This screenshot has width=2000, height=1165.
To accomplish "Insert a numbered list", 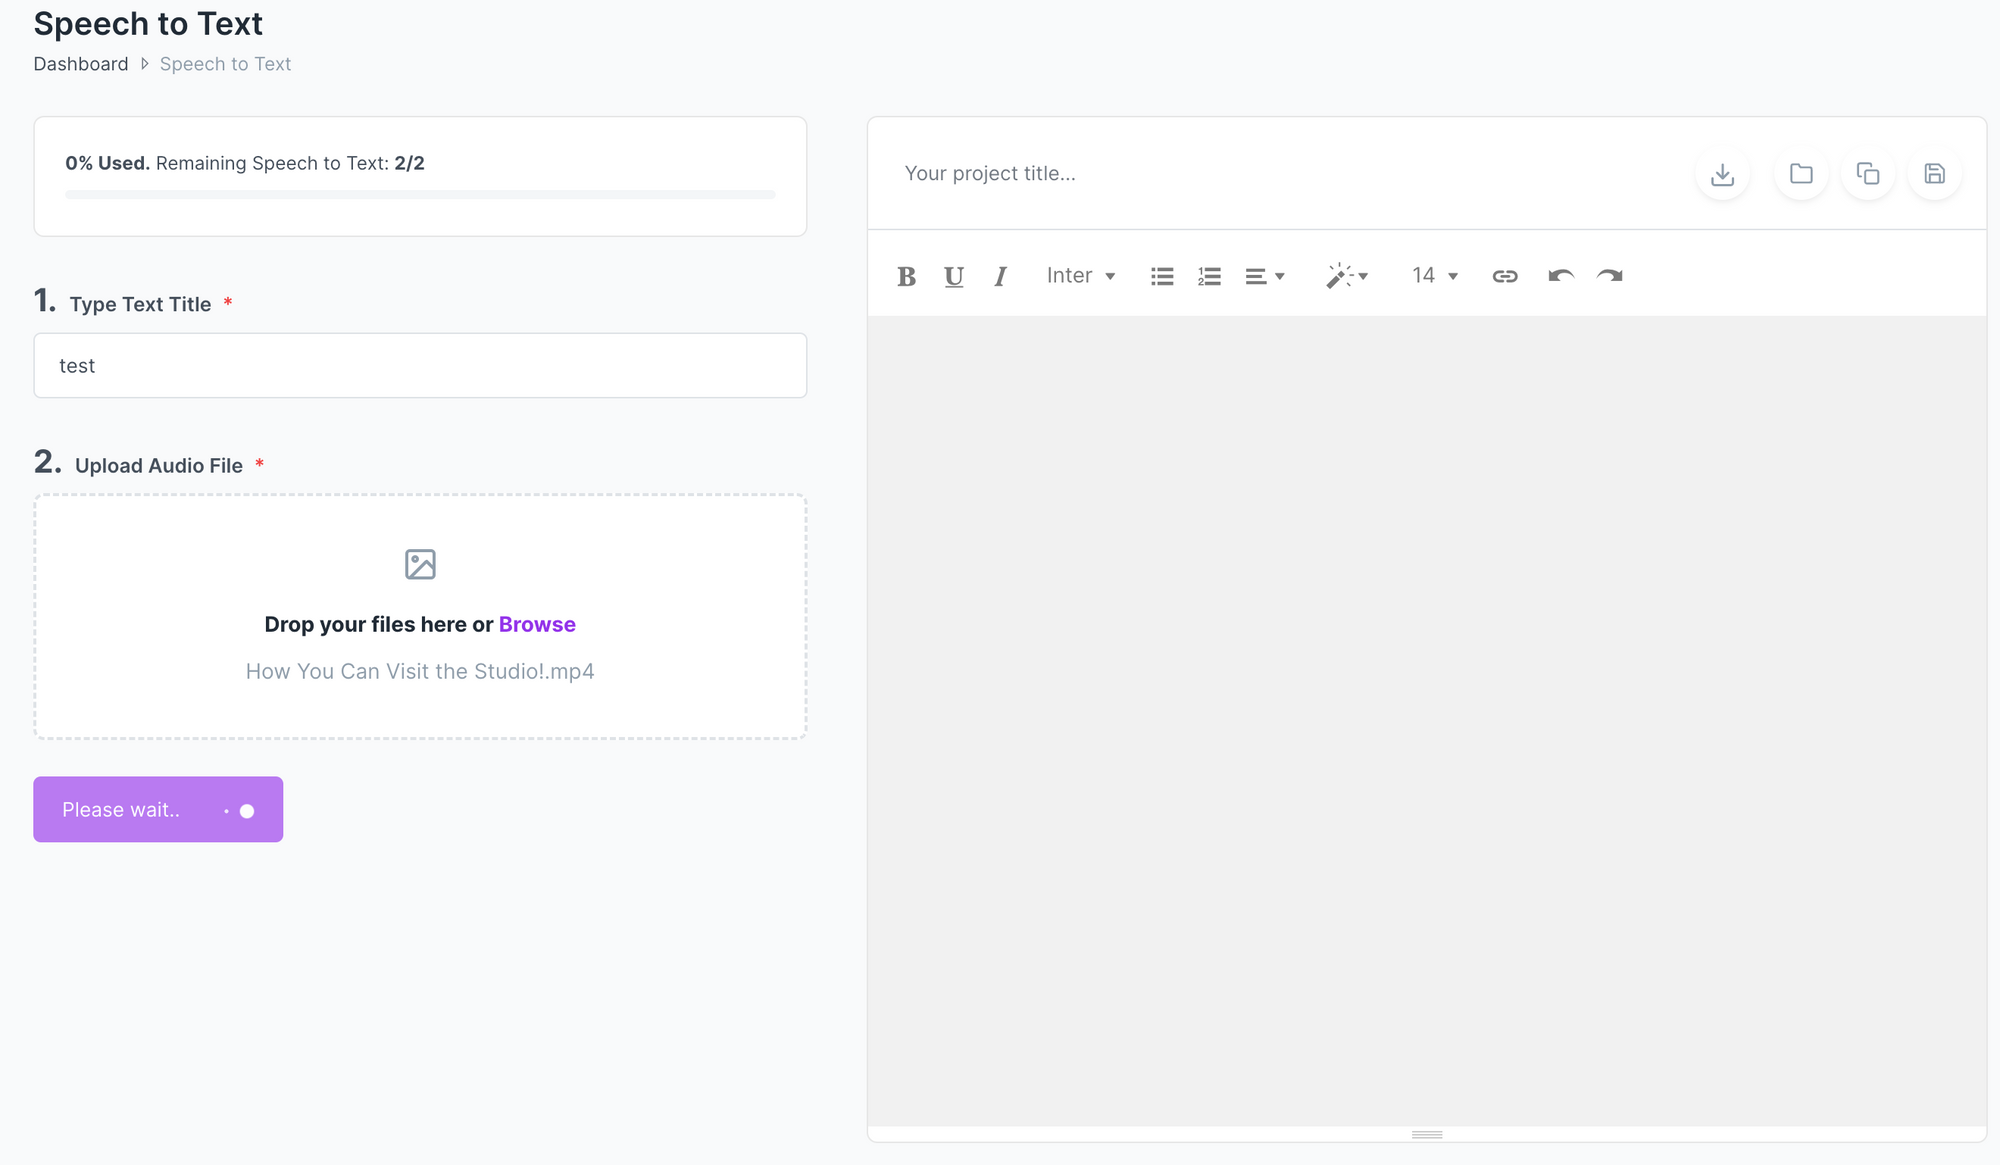I will pyautogui.click(x=1209, y=276).
